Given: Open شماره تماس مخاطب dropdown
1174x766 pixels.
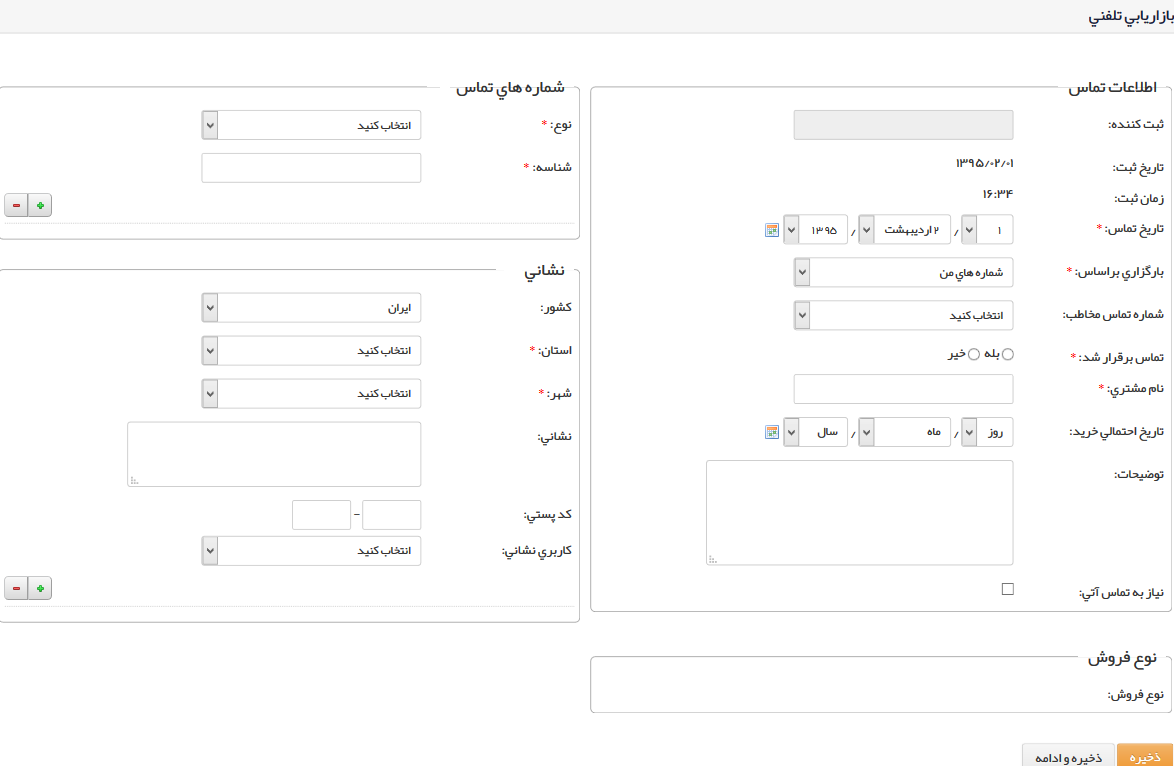Looking at the screenshot, I should pos(904,315).
